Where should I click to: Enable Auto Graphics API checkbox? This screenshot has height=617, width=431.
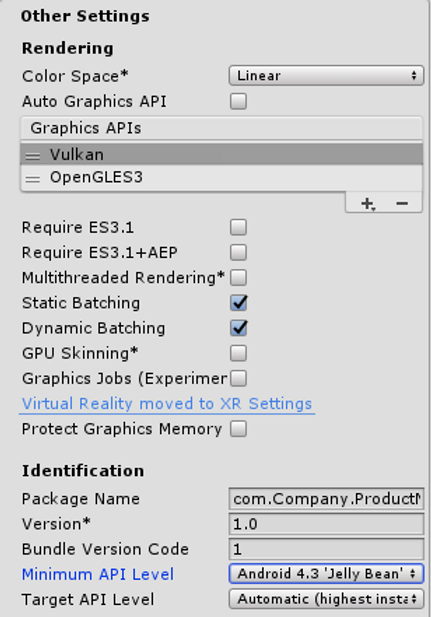tap(239, 101)
